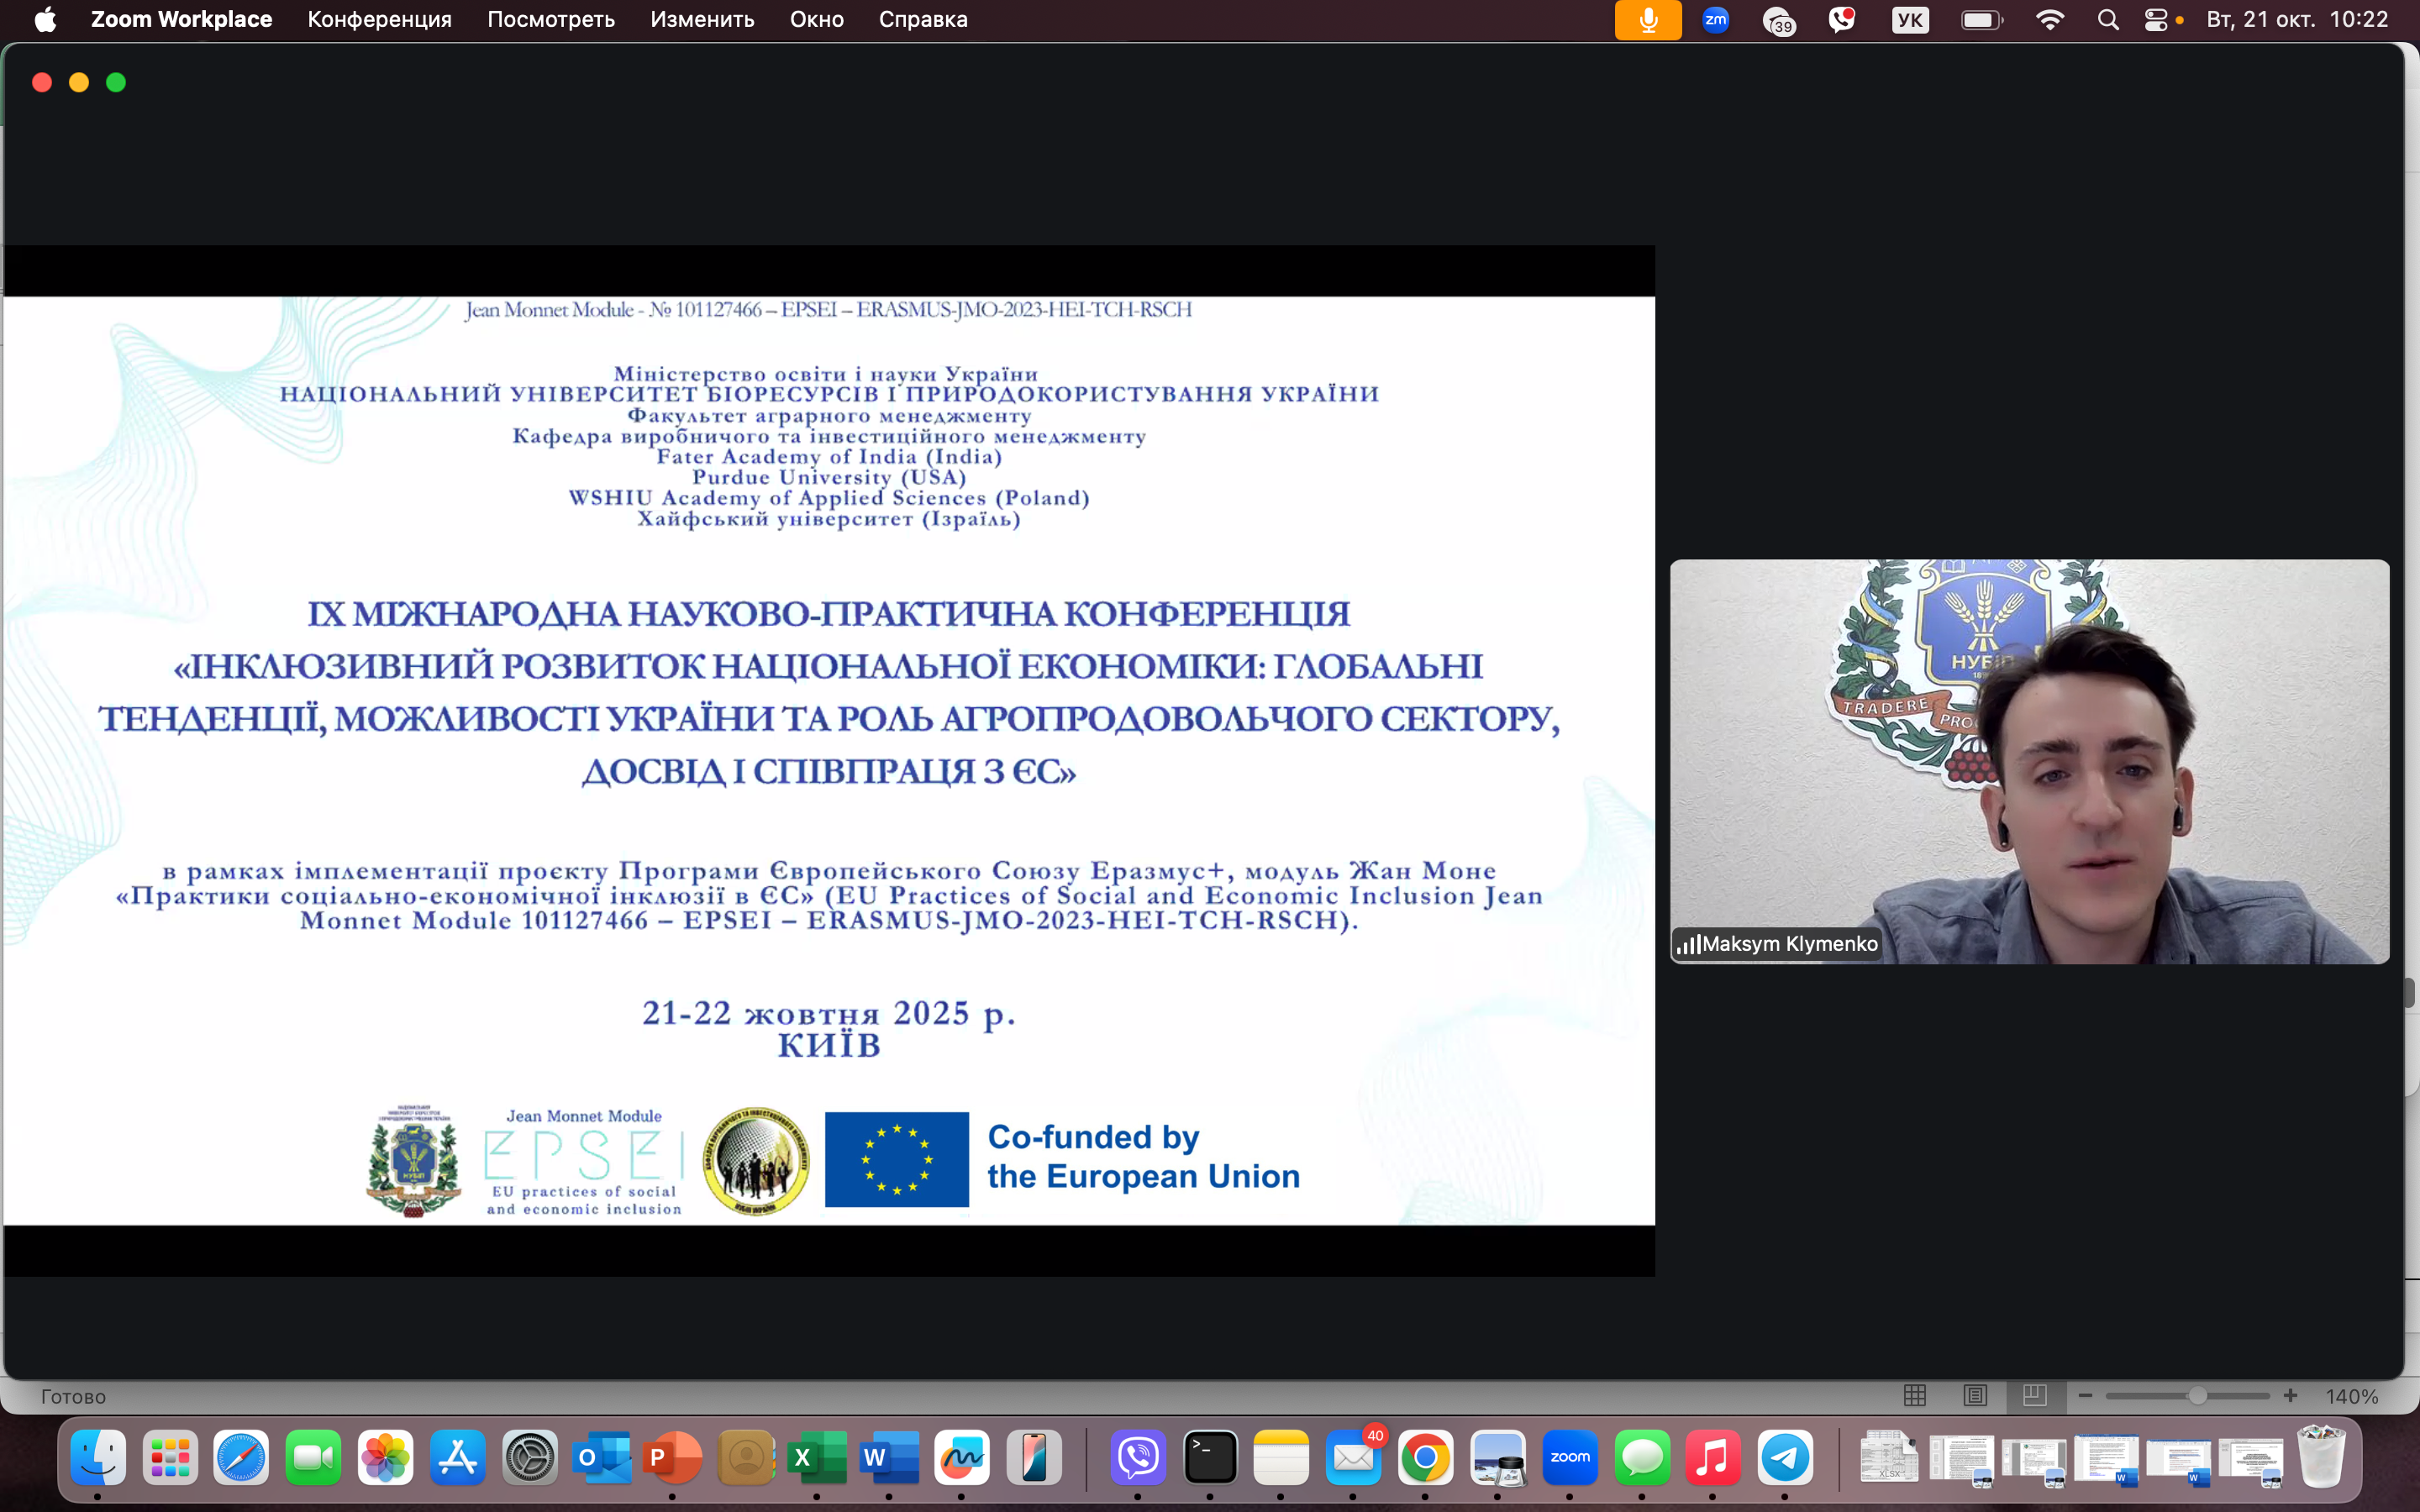Open Zoom from the Dock
The width and height of the screenshot is (2420, 1512).
tap(1569, 1458)
